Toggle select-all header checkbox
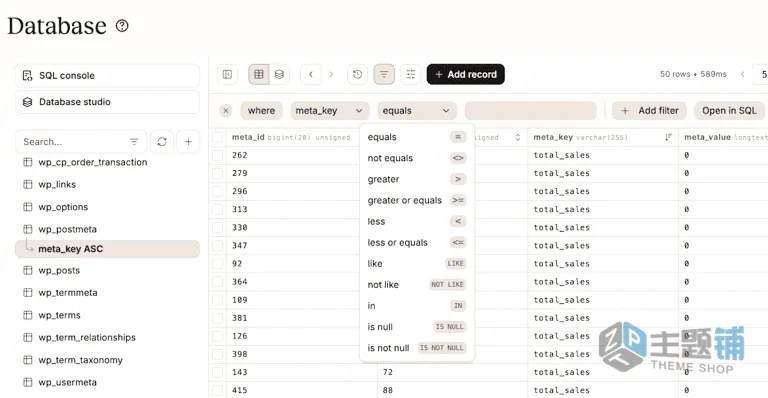This screenshot has height=398, width=768. 217,138
